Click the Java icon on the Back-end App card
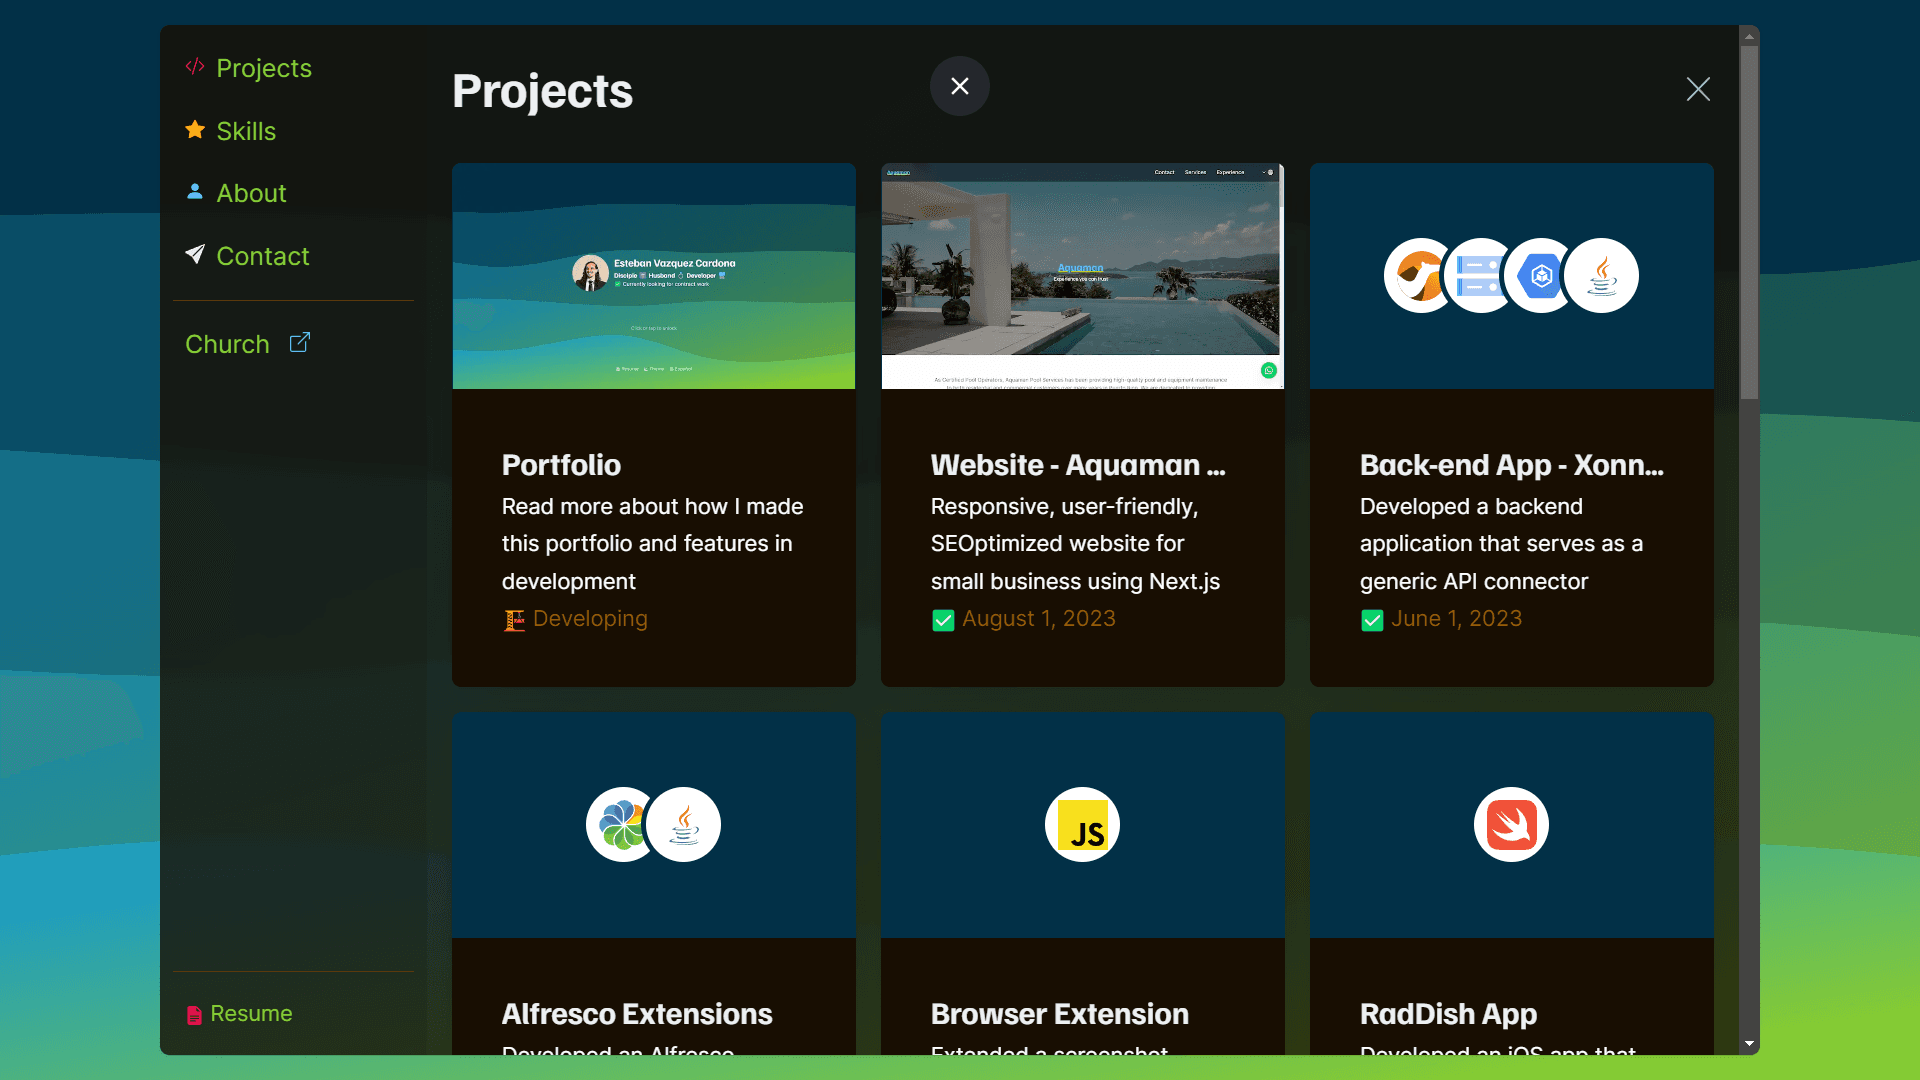This screenshot has height=1080, width=1920. pos(1602,276)
